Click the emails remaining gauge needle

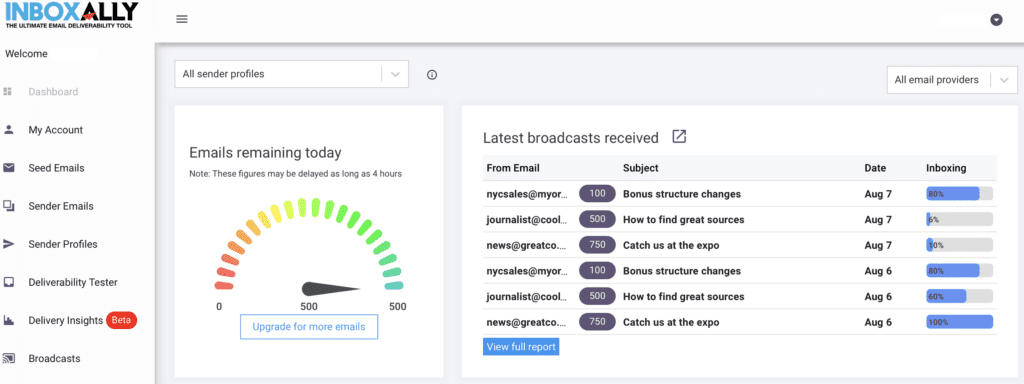(x=330, y=288)
